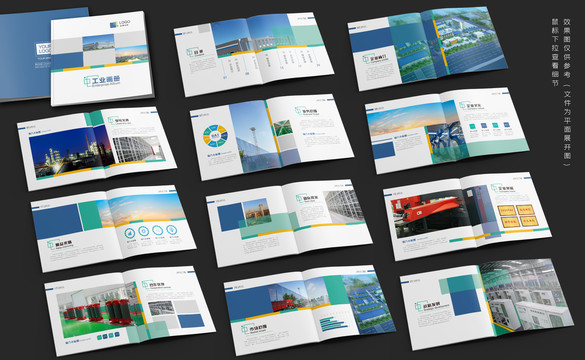Click the first teal circular icon under the sunset photo
The height and width of the screenshot is (360, 585).
(130, 233)
